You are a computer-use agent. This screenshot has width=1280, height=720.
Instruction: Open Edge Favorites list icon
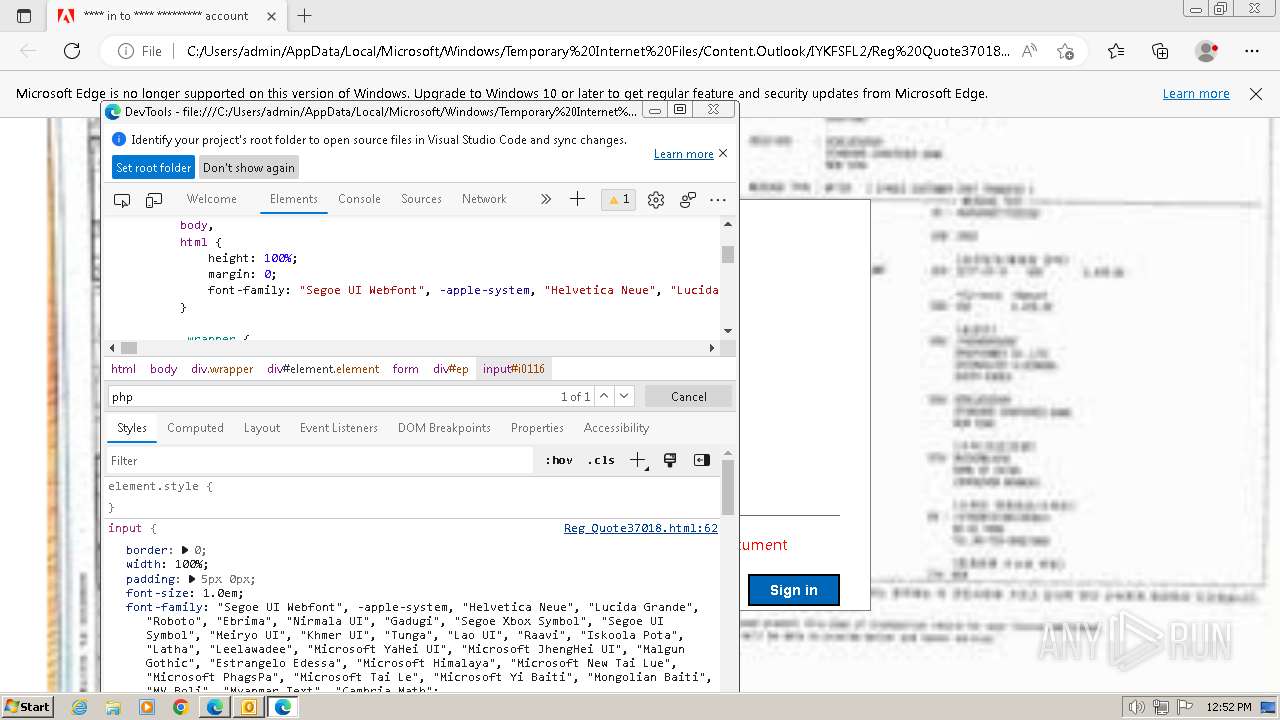click(x=1116, y=51)
